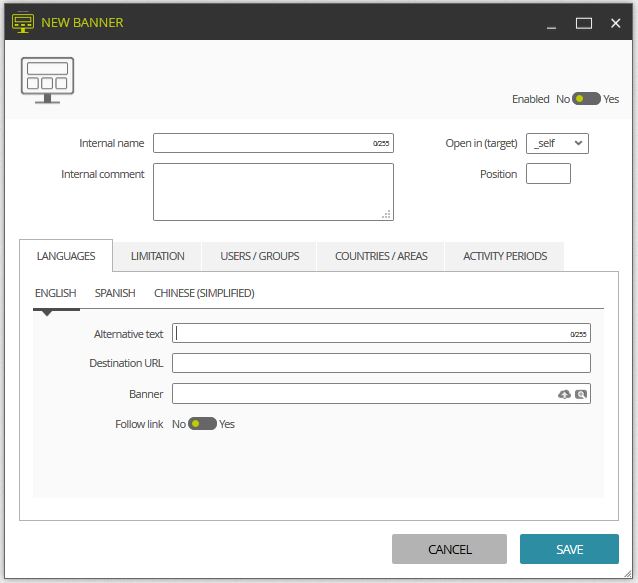Screen dimensions: 638x583
Task: Click the banner upload cloud icon
Action: (564, 394)
